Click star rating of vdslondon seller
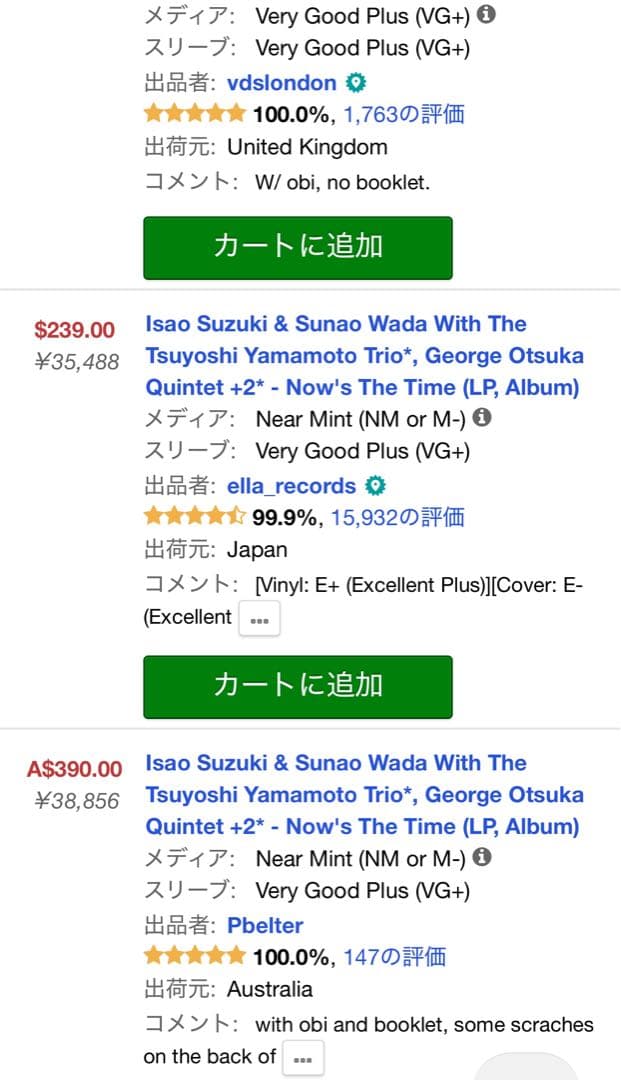The image size is (621, 1080). (x=194, y=114)
